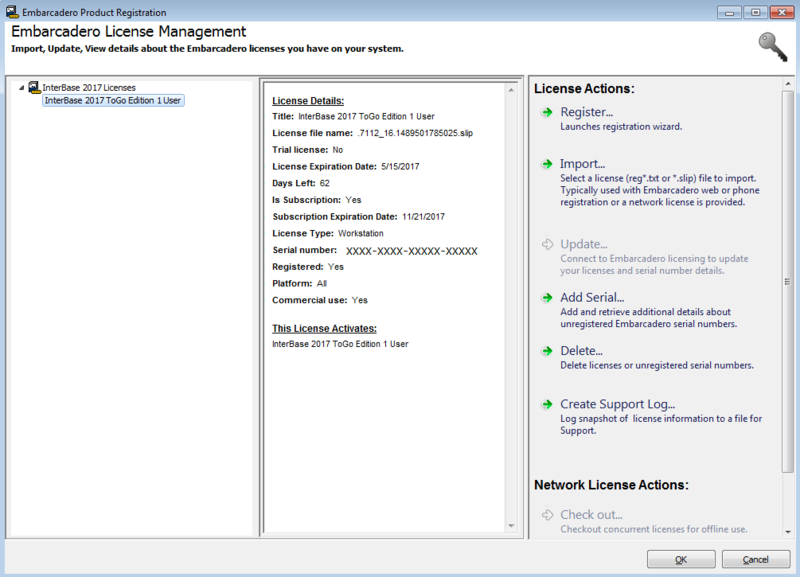The height and width of the screenshot is (577, 800).
Task: Close the Embarcadero Product Registration window
Action: 782,12
